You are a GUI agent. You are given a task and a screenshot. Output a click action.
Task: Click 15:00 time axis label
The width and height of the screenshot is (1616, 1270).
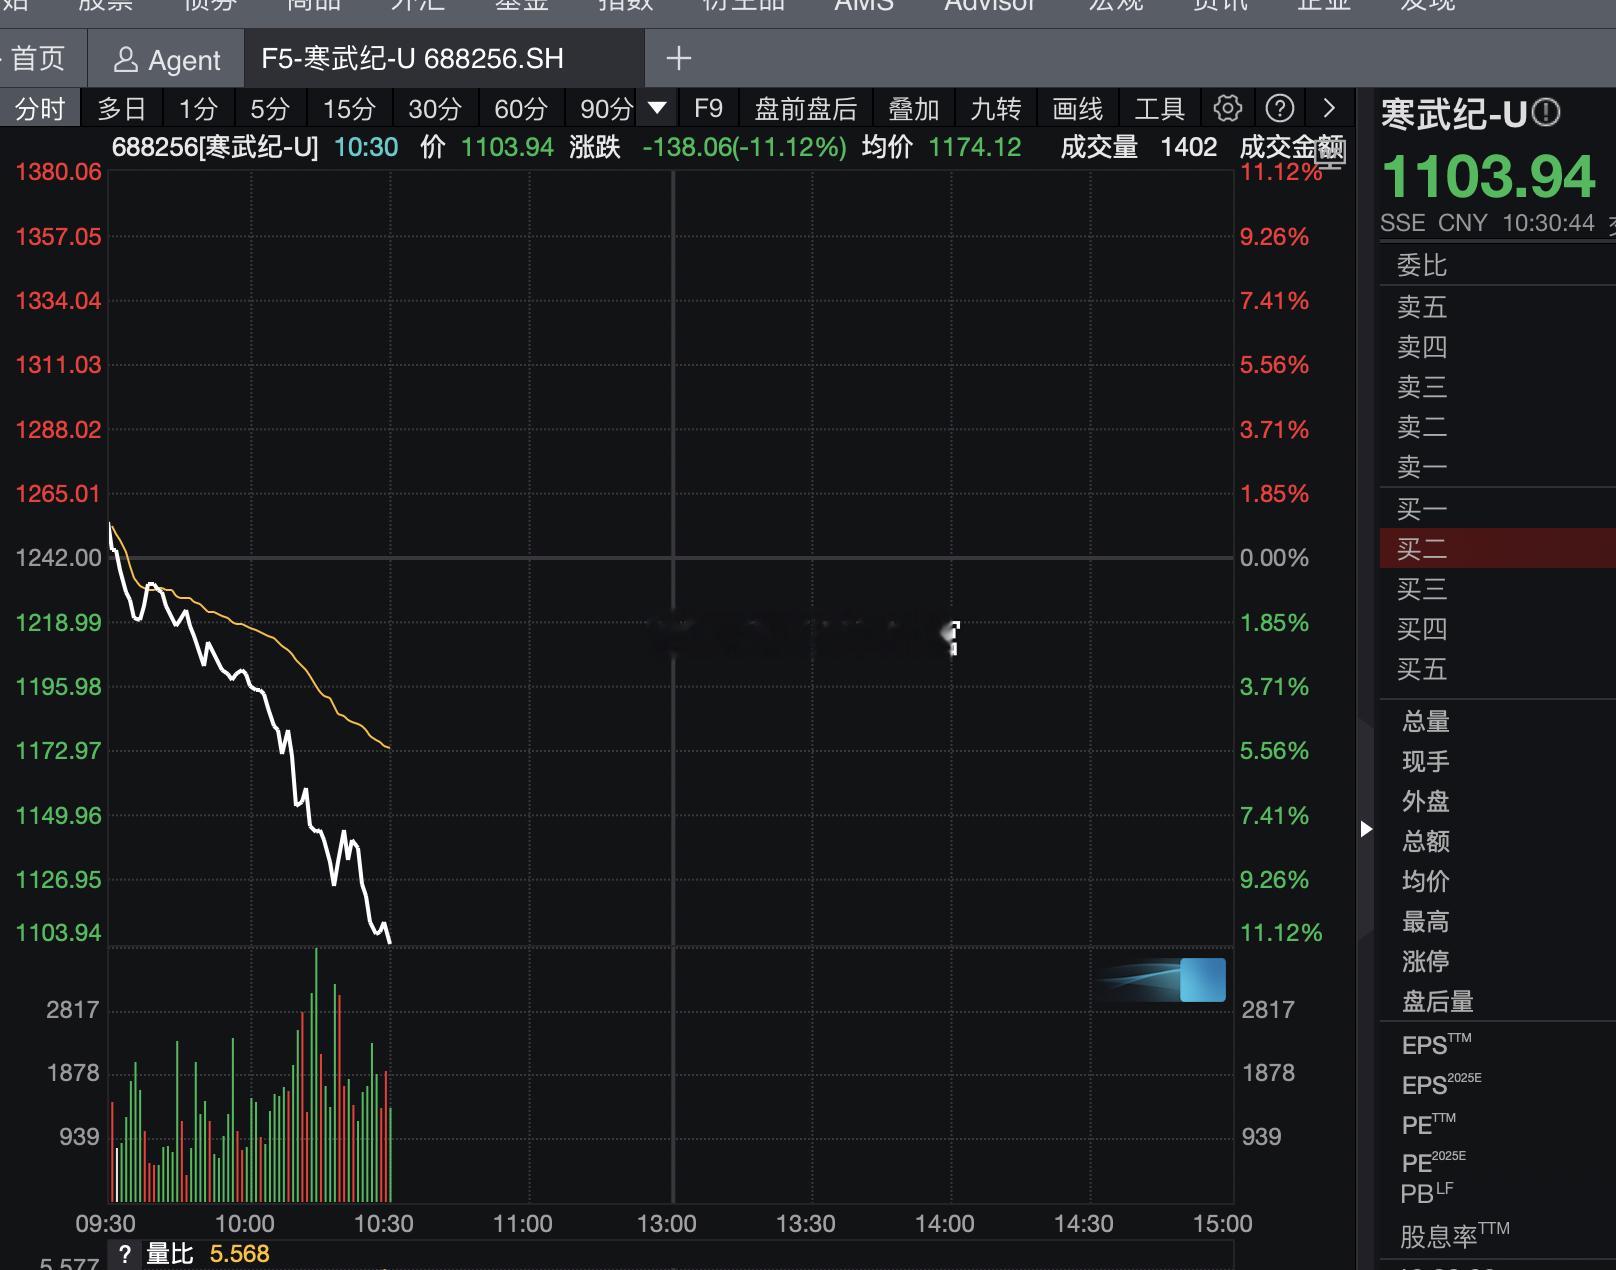point(1222,1224)
